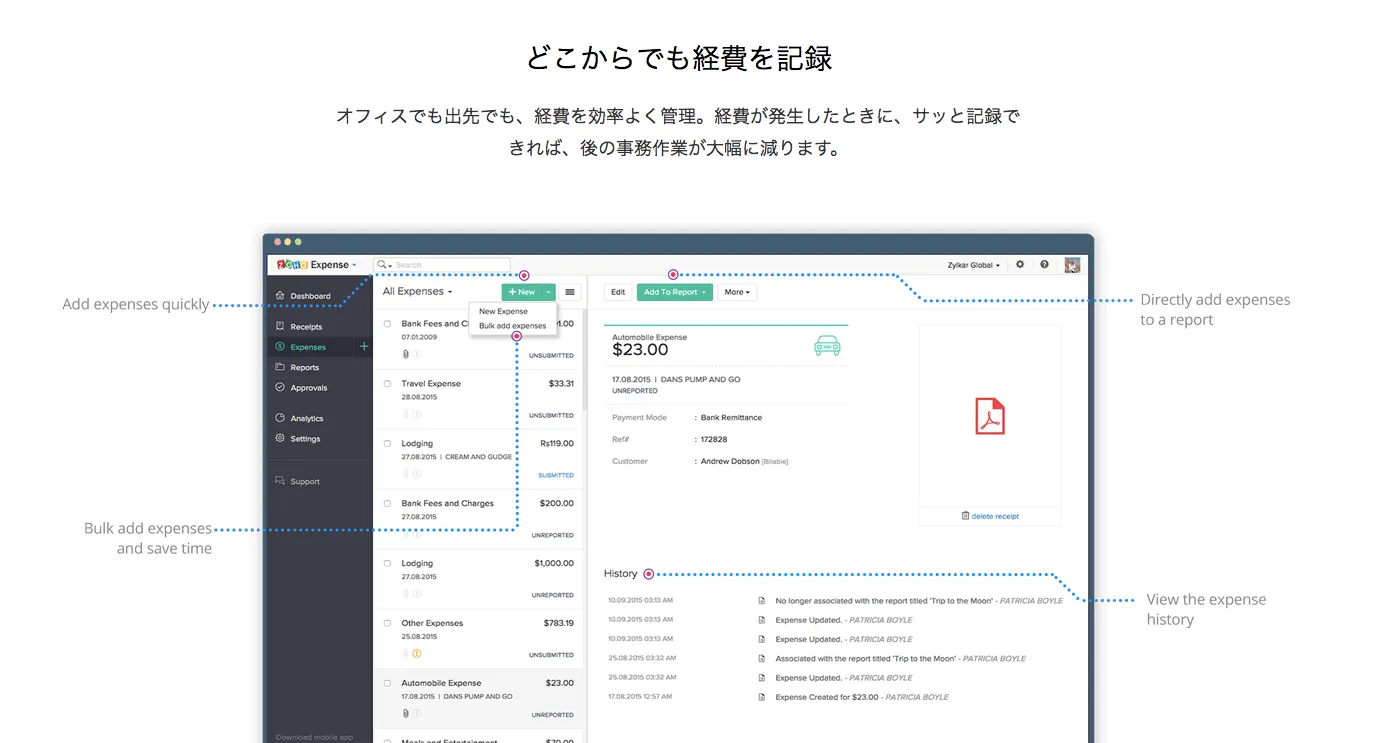
Task: Go to Settings in the sidebar
Action: (x=305, y=439)
